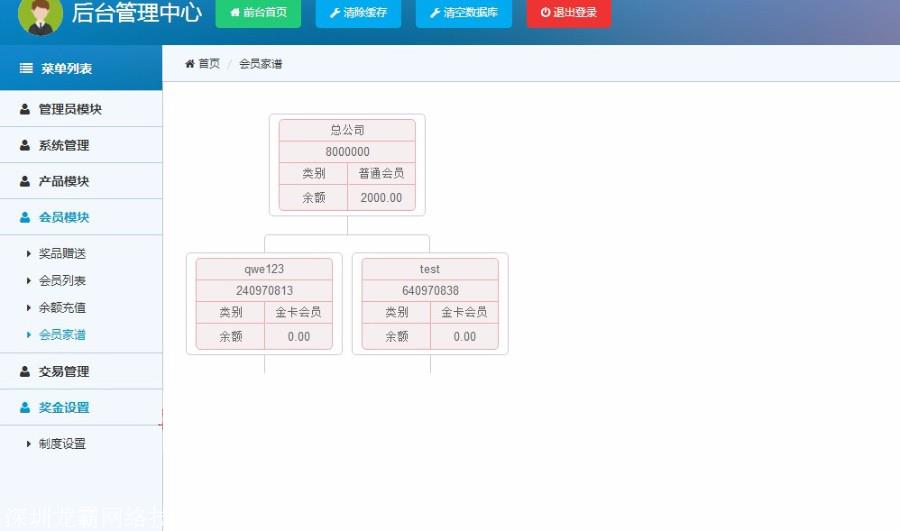The width and height of the screenshot is (900, 531).
Task: Open 制度设置 under 奖金设置
Action: pos(62,444)
